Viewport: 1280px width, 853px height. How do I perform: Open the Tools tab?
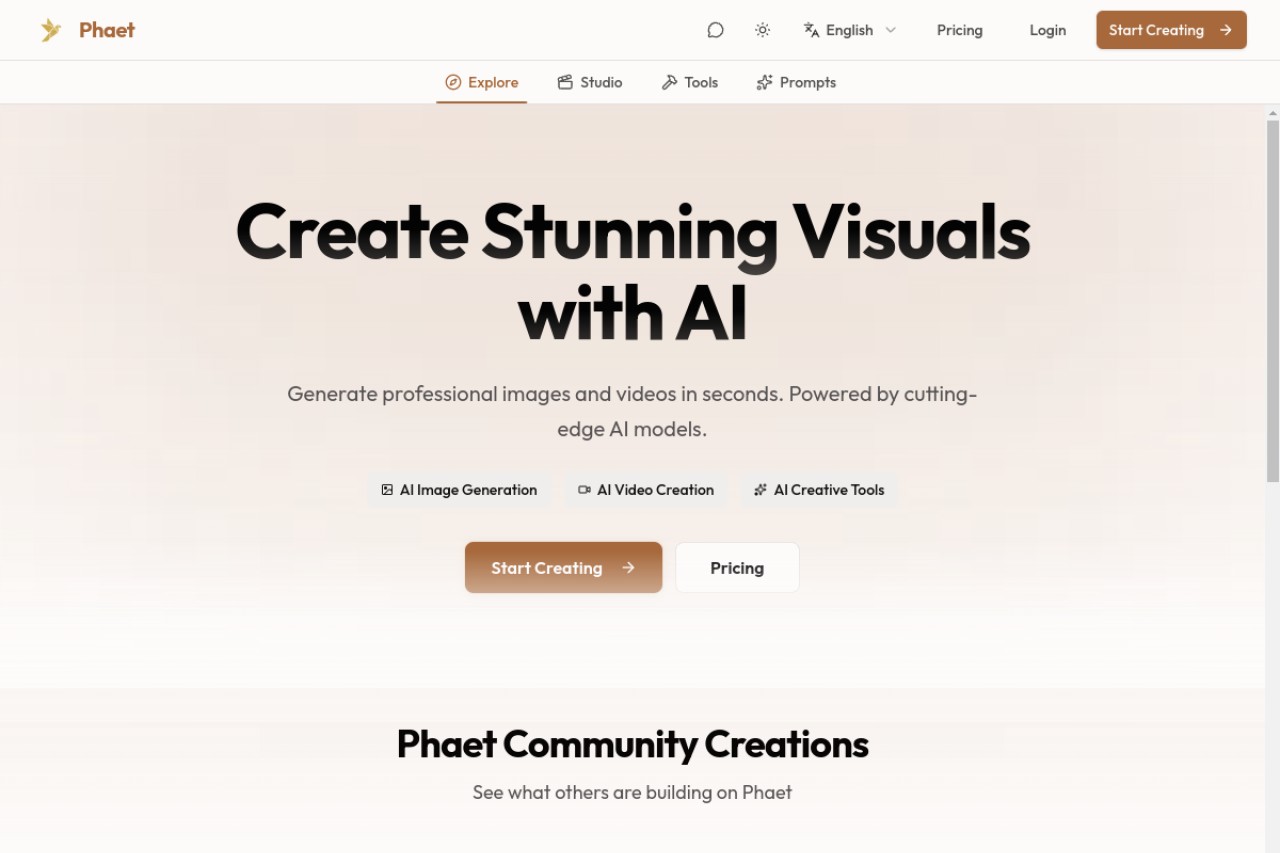[x=690, y=82]
